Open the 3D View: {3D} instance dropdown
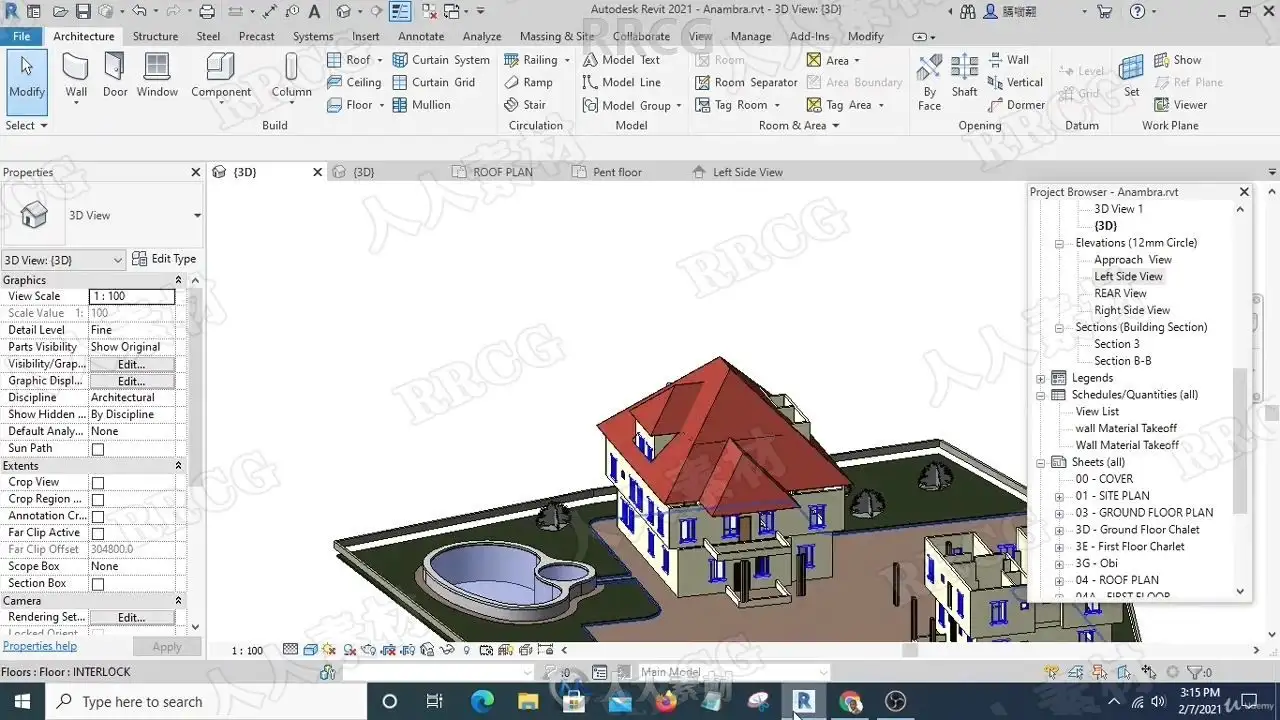Viewport: 1280px width, 720px height. point(64,260)
